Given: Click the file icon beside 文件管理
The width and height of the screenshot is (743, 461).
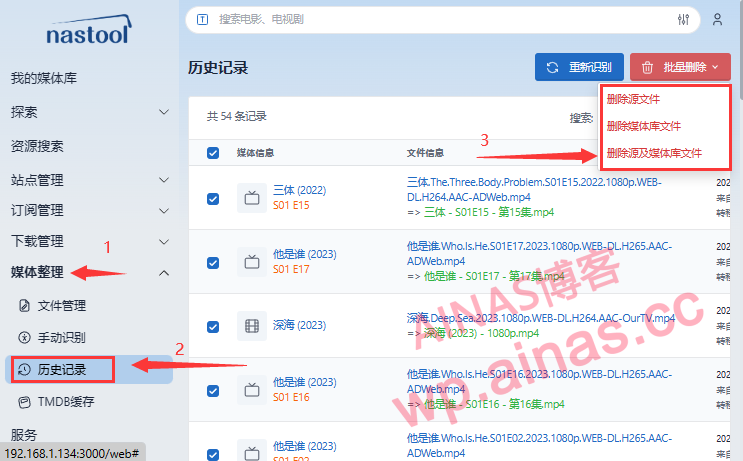Looking at the screenshot, I should click(x=24, y=306).
